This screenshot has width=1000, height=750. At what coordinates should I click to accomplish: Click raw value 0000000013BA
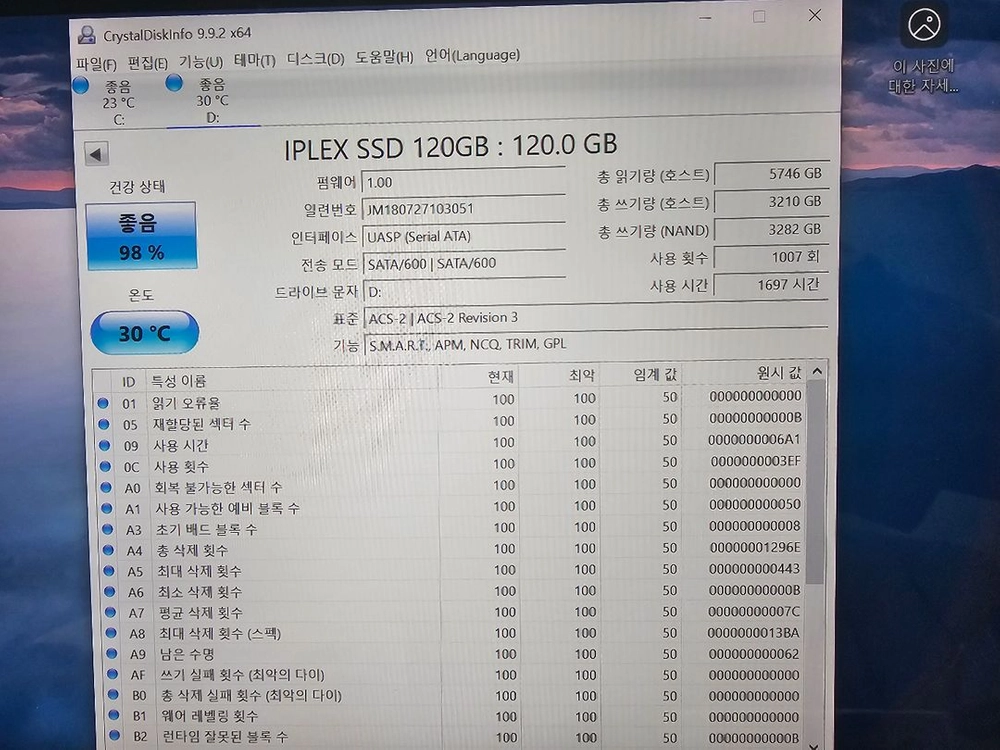click(x=753, y=633)
